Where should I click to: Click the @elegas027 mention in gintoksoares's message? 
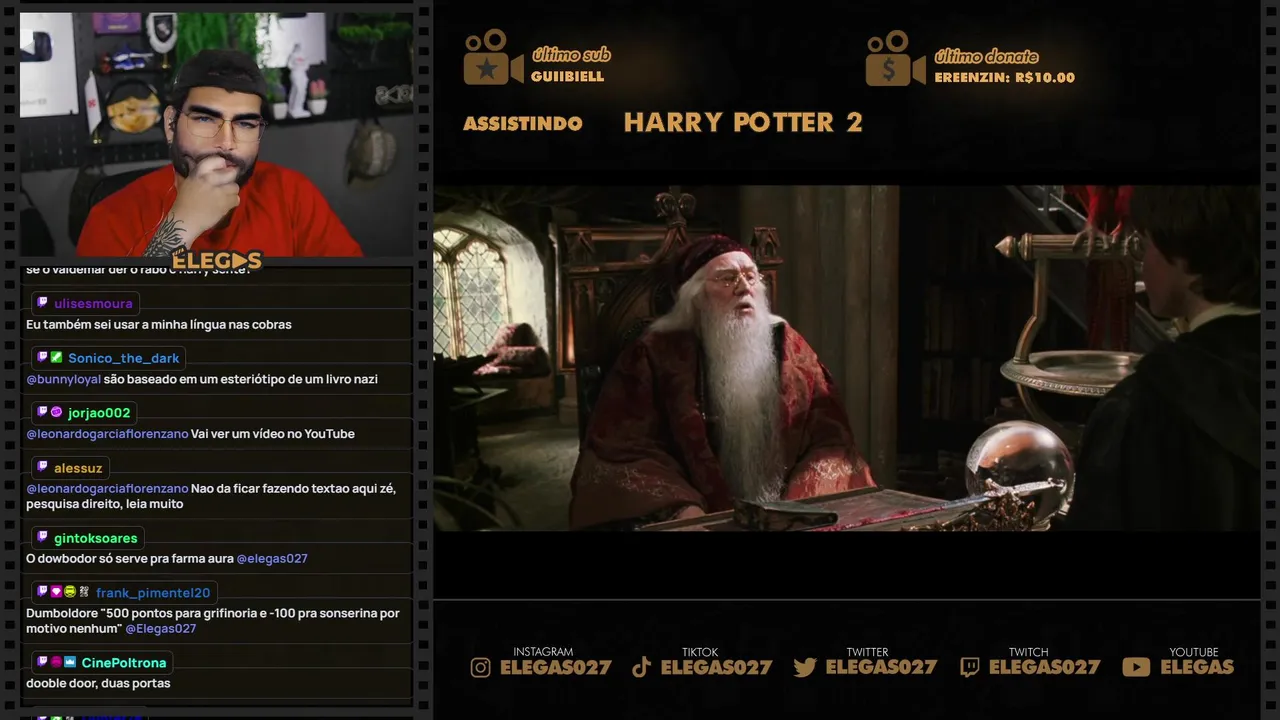[x=272, y=559]
